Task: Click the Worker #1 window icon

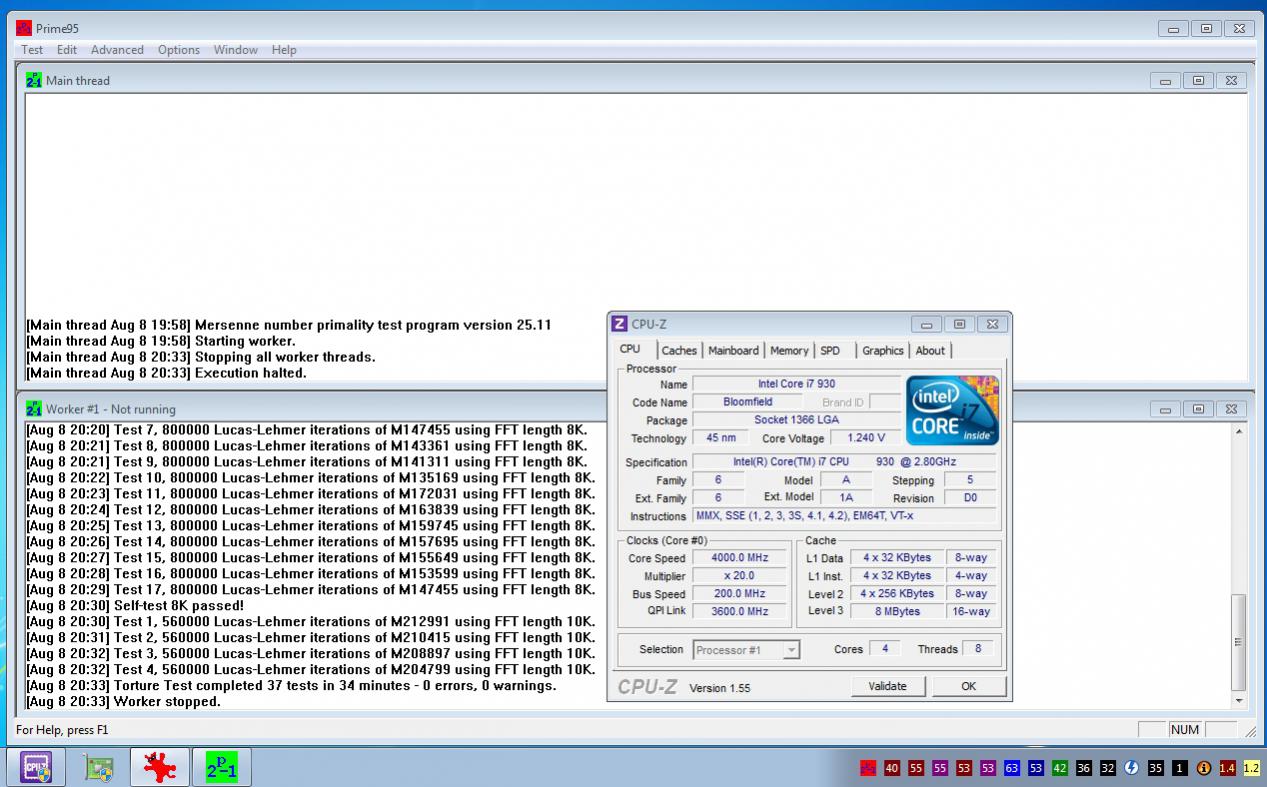Action: pos(34,408)
